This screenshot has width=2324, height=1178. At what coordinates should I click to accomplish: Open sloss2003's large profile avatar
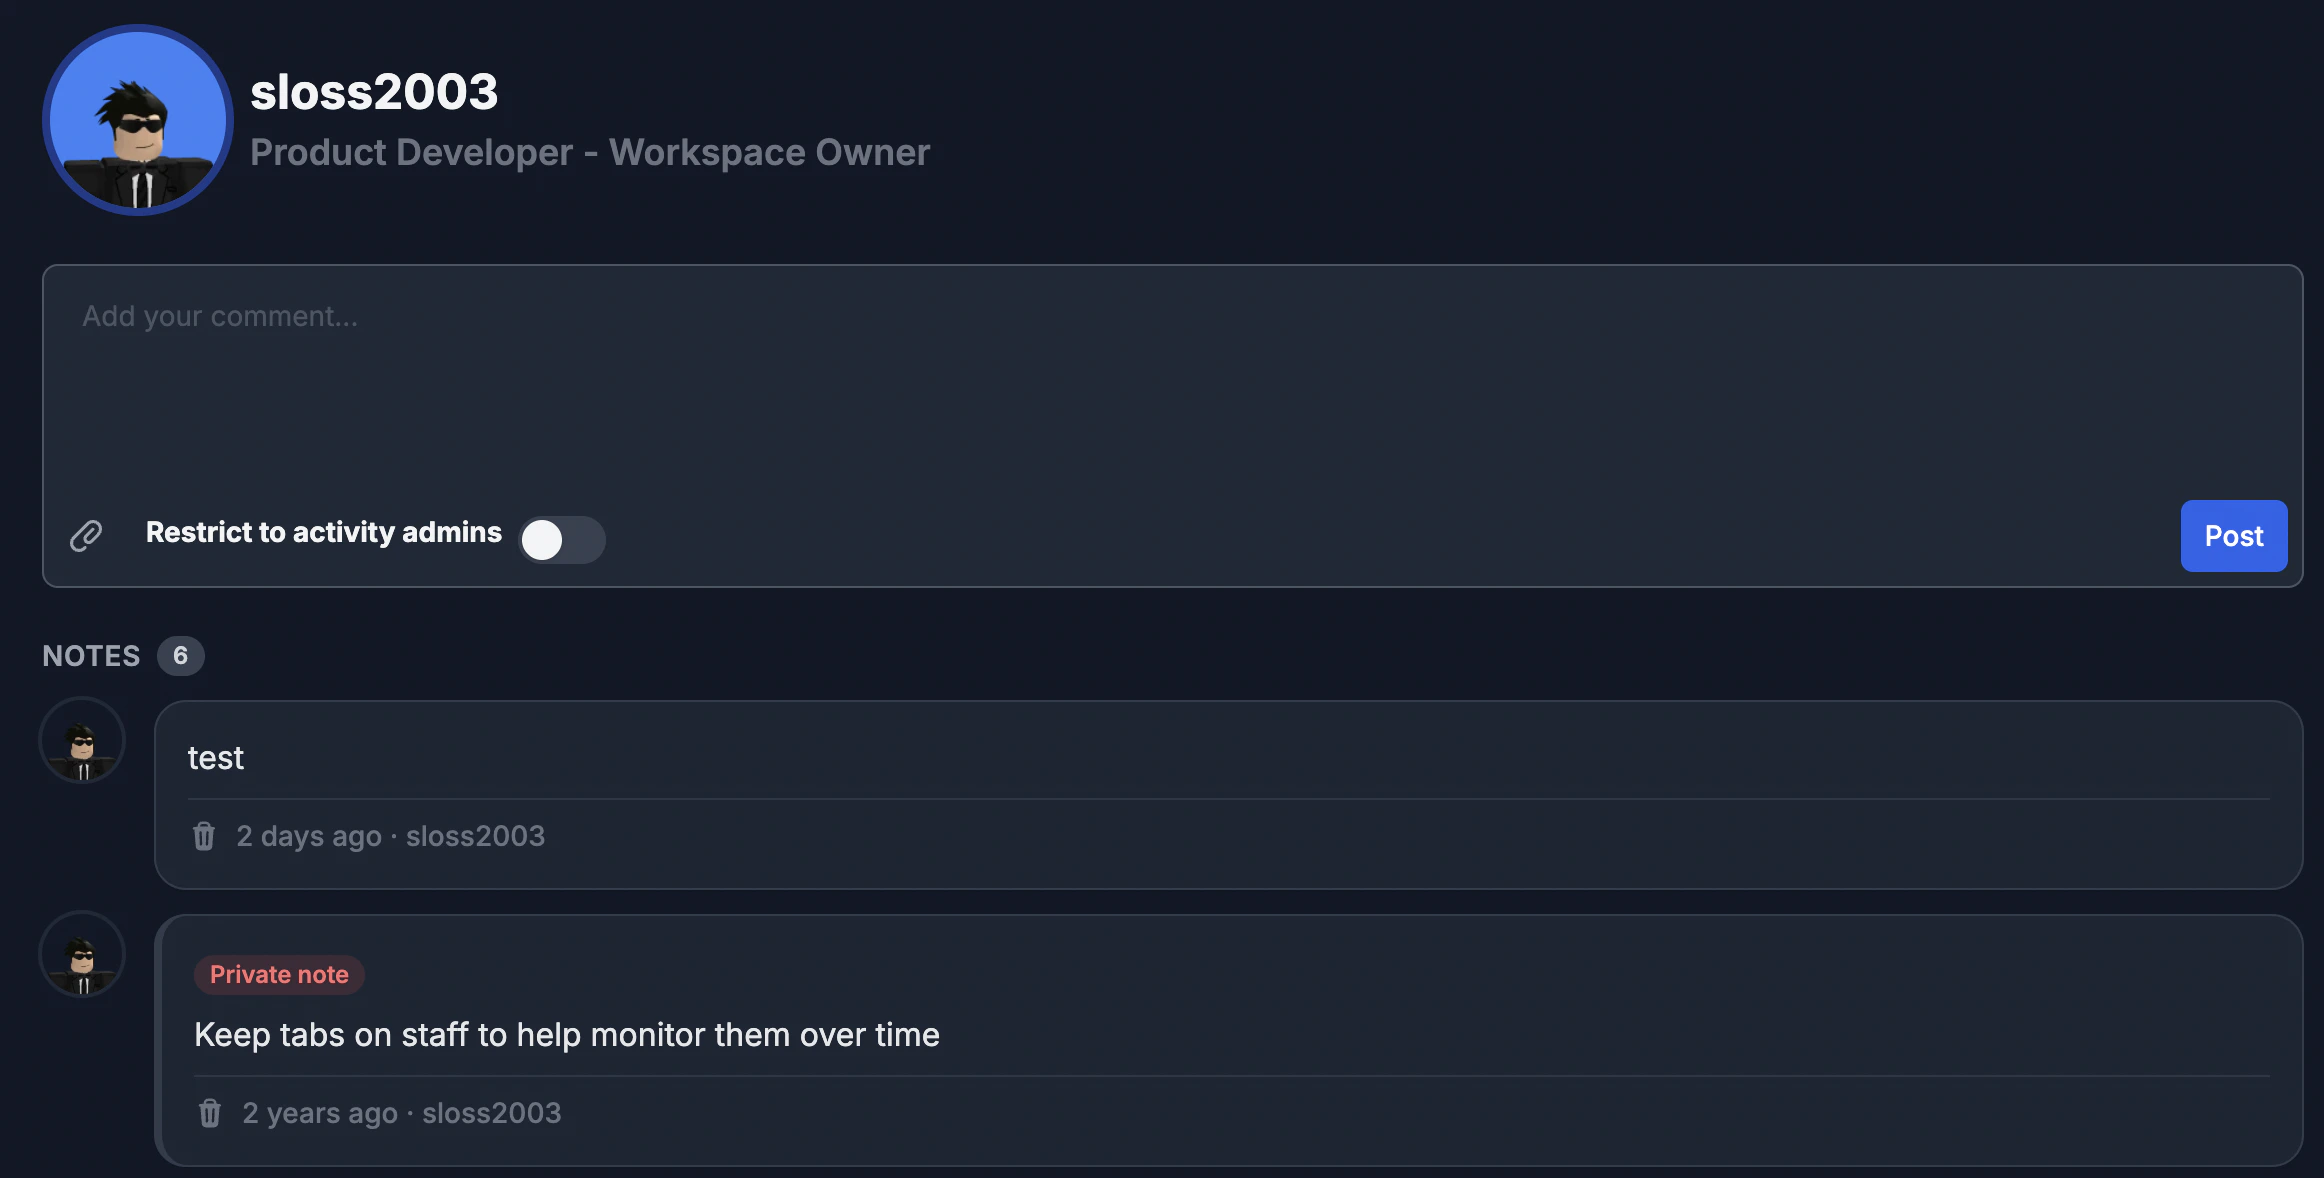pos(138,120)
